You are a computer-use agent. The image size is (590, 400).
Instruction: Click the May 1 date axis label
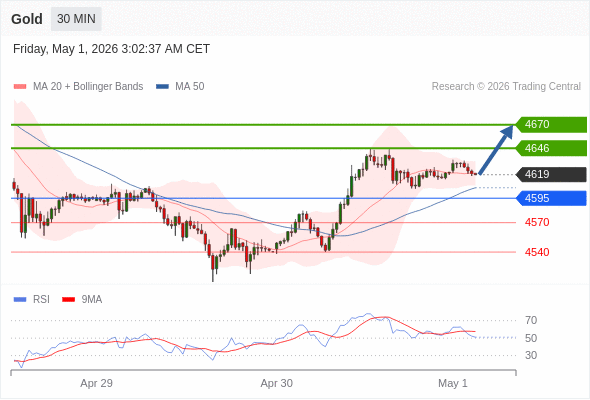(453, 383)
